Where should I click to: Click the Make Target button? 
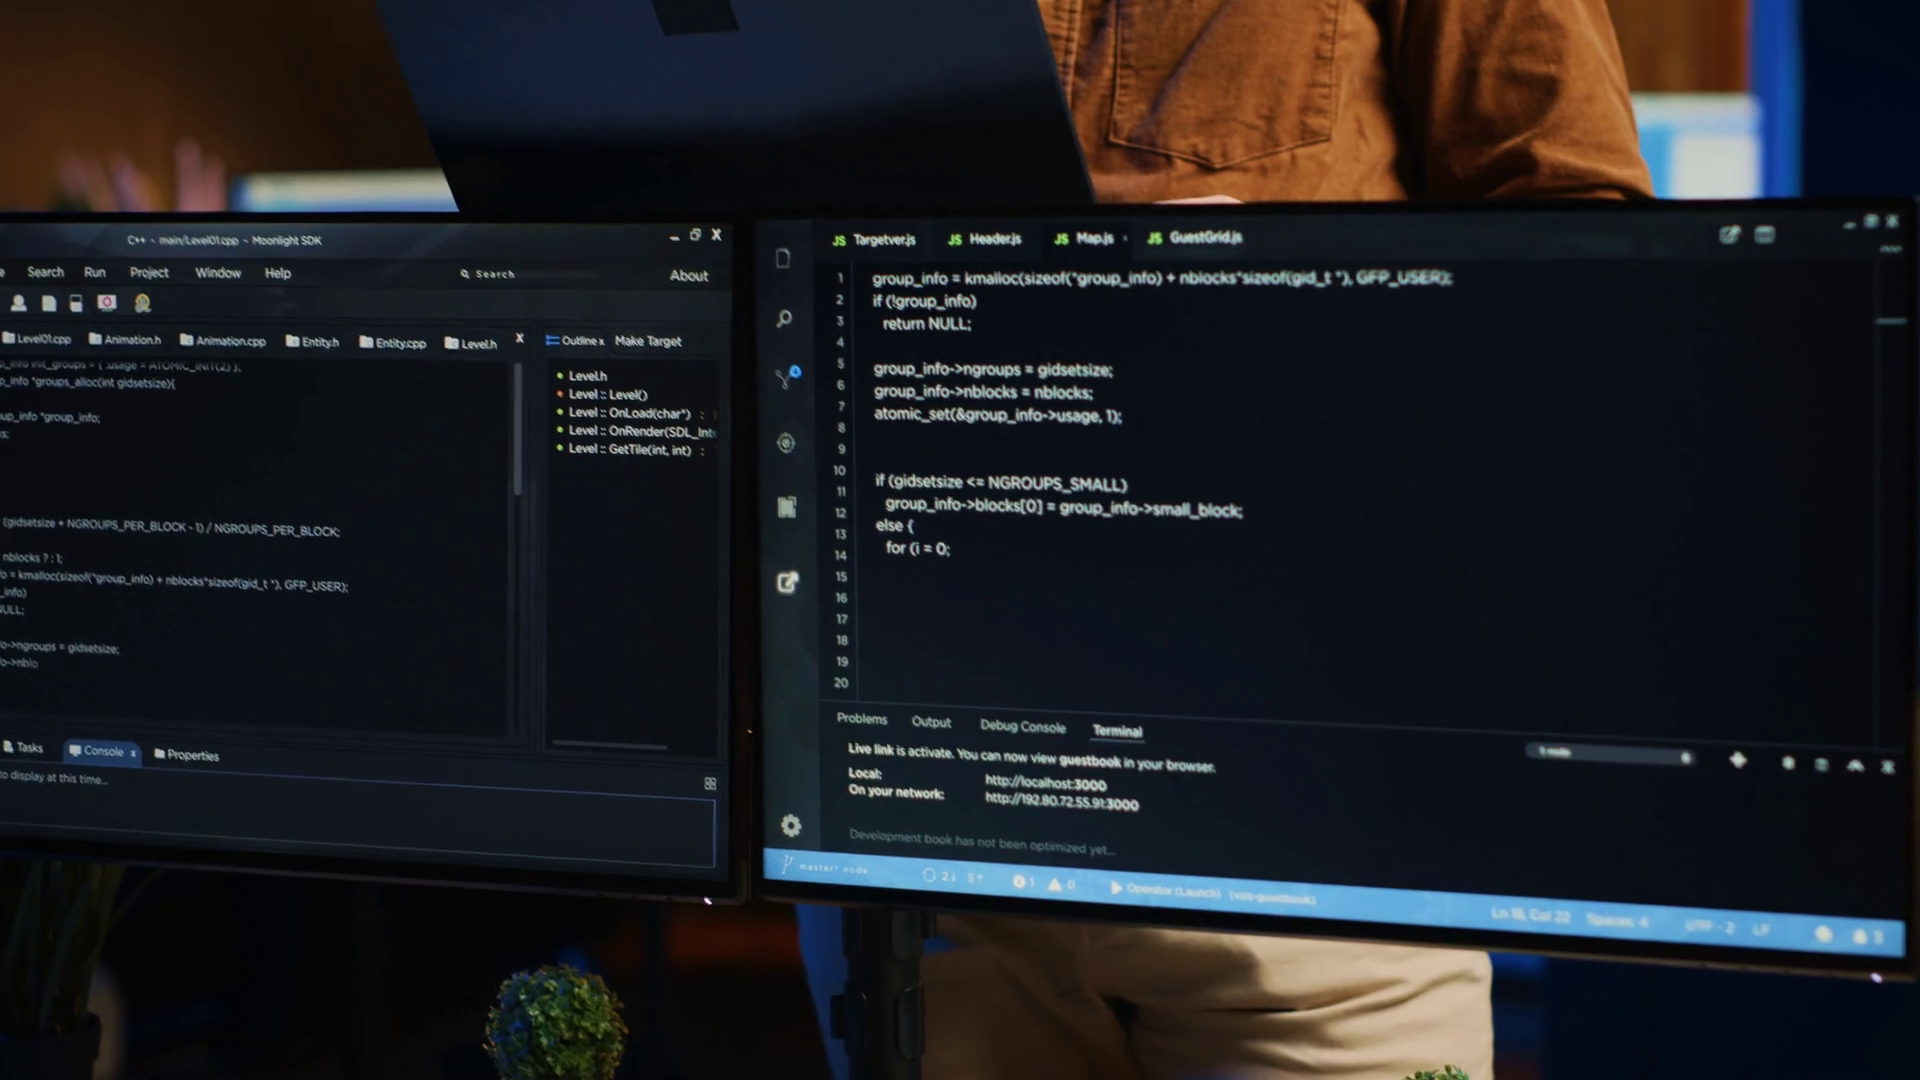click(x=647, y=341)
